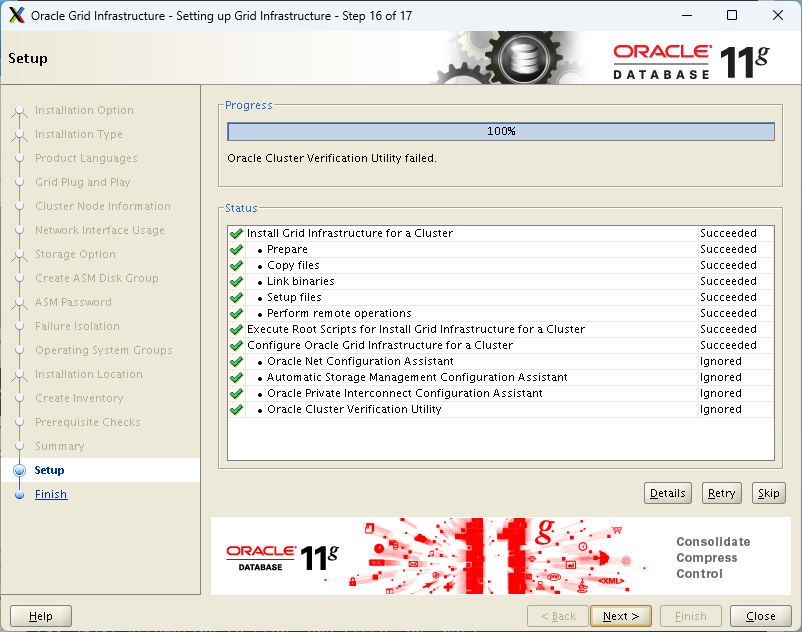Click the Setup step bullet in sidebar

point(19,470)
